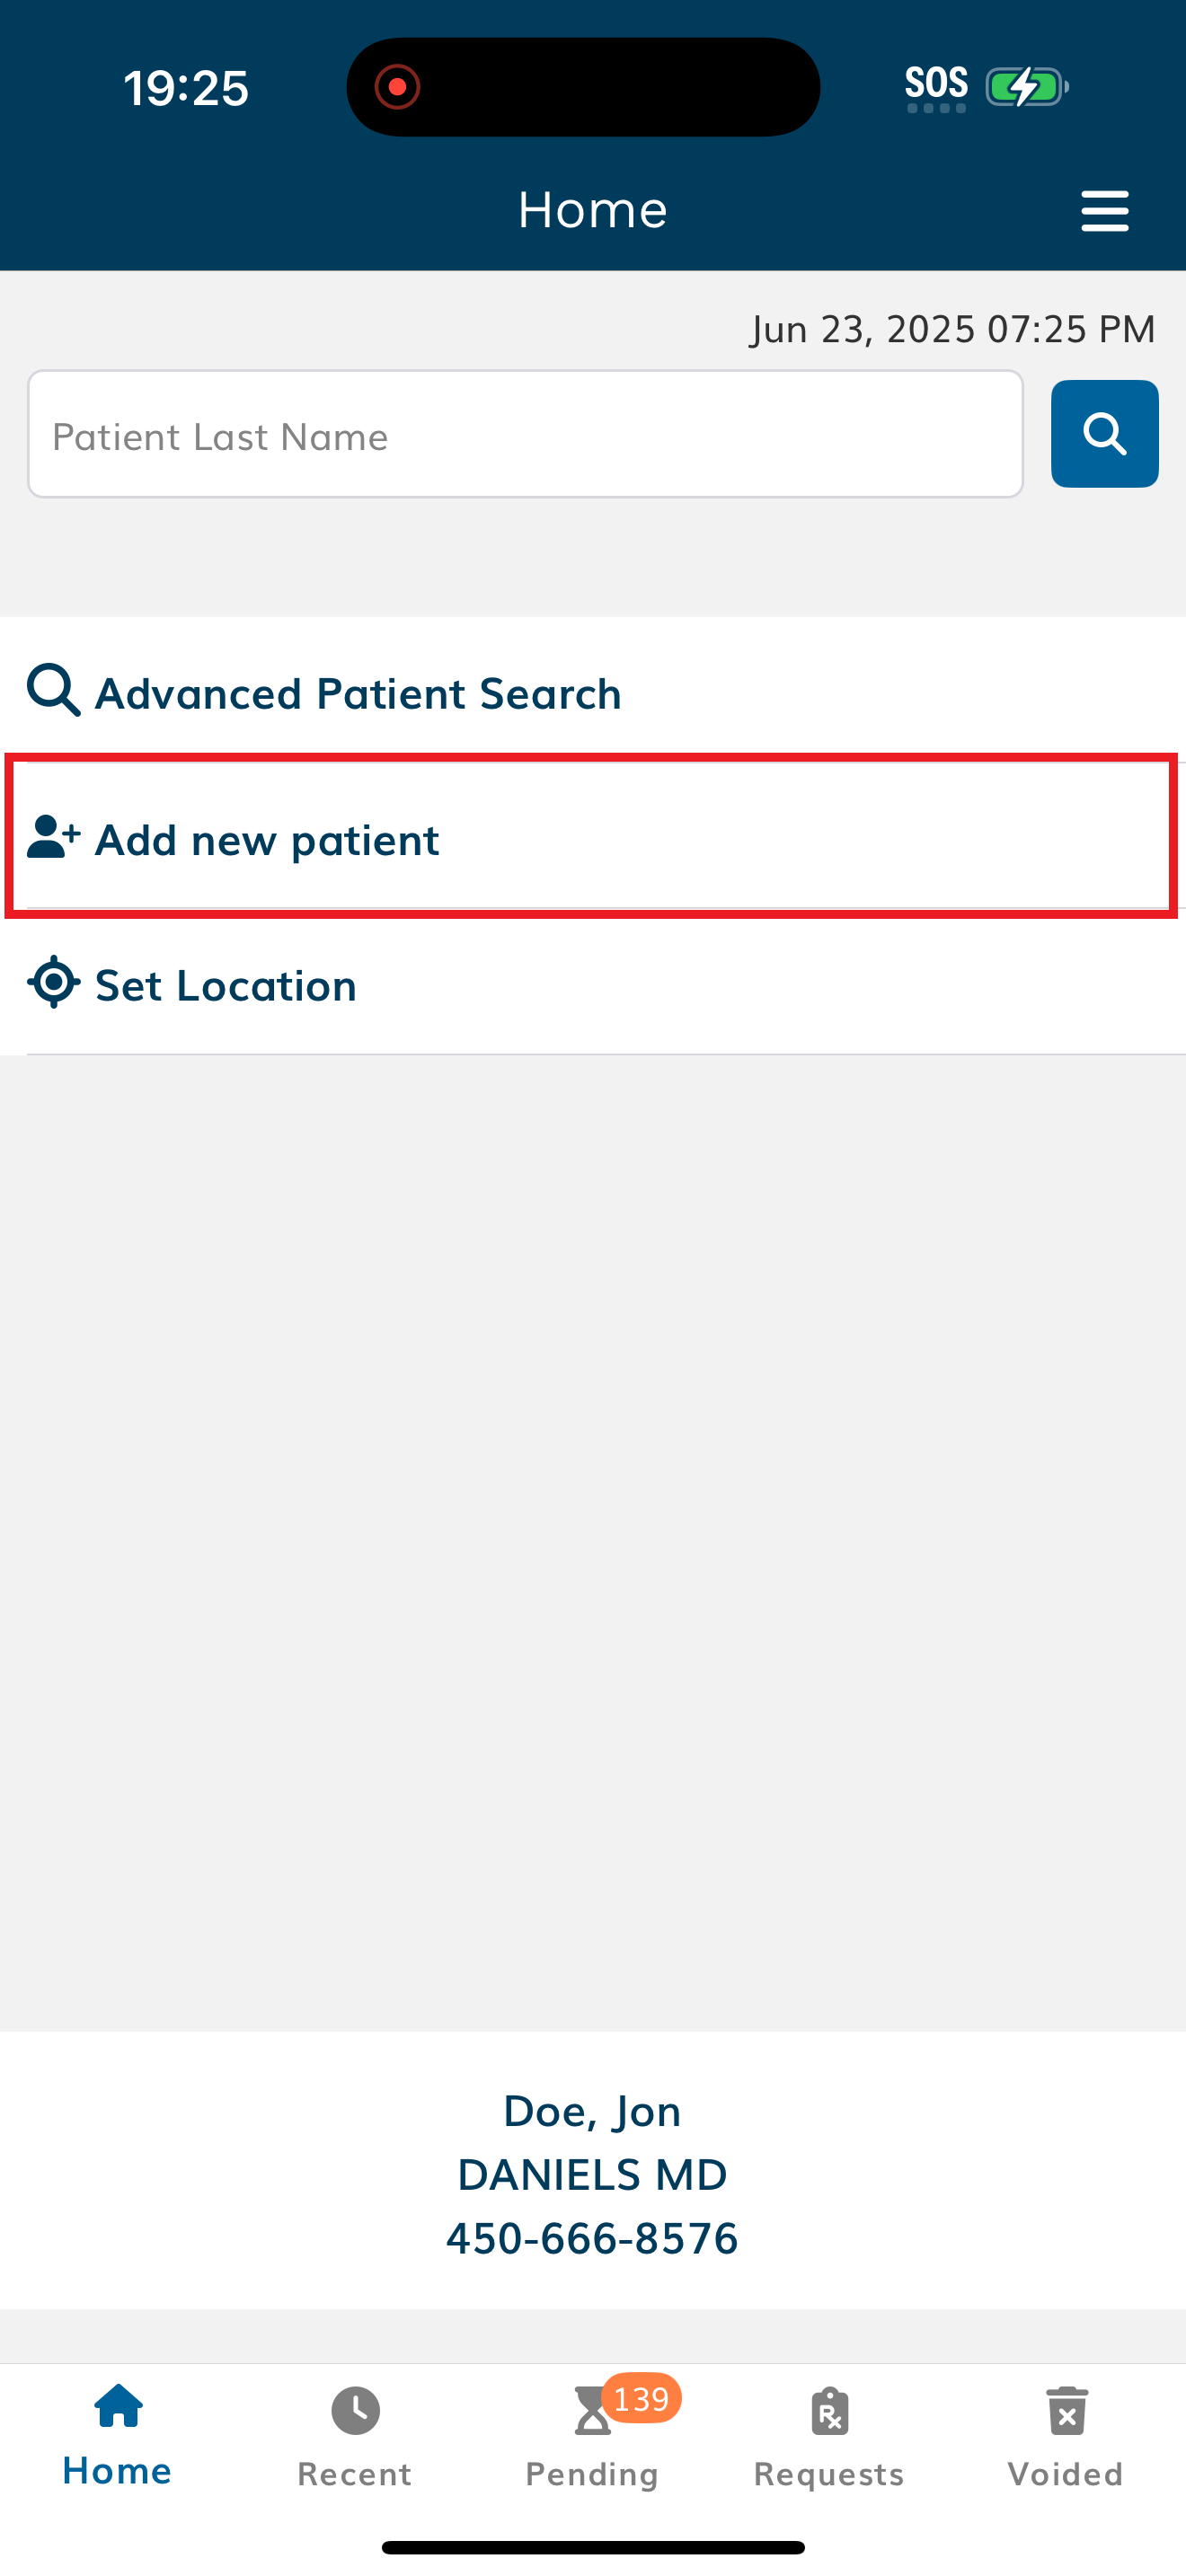Tap the blue search button

point(1104,434)
